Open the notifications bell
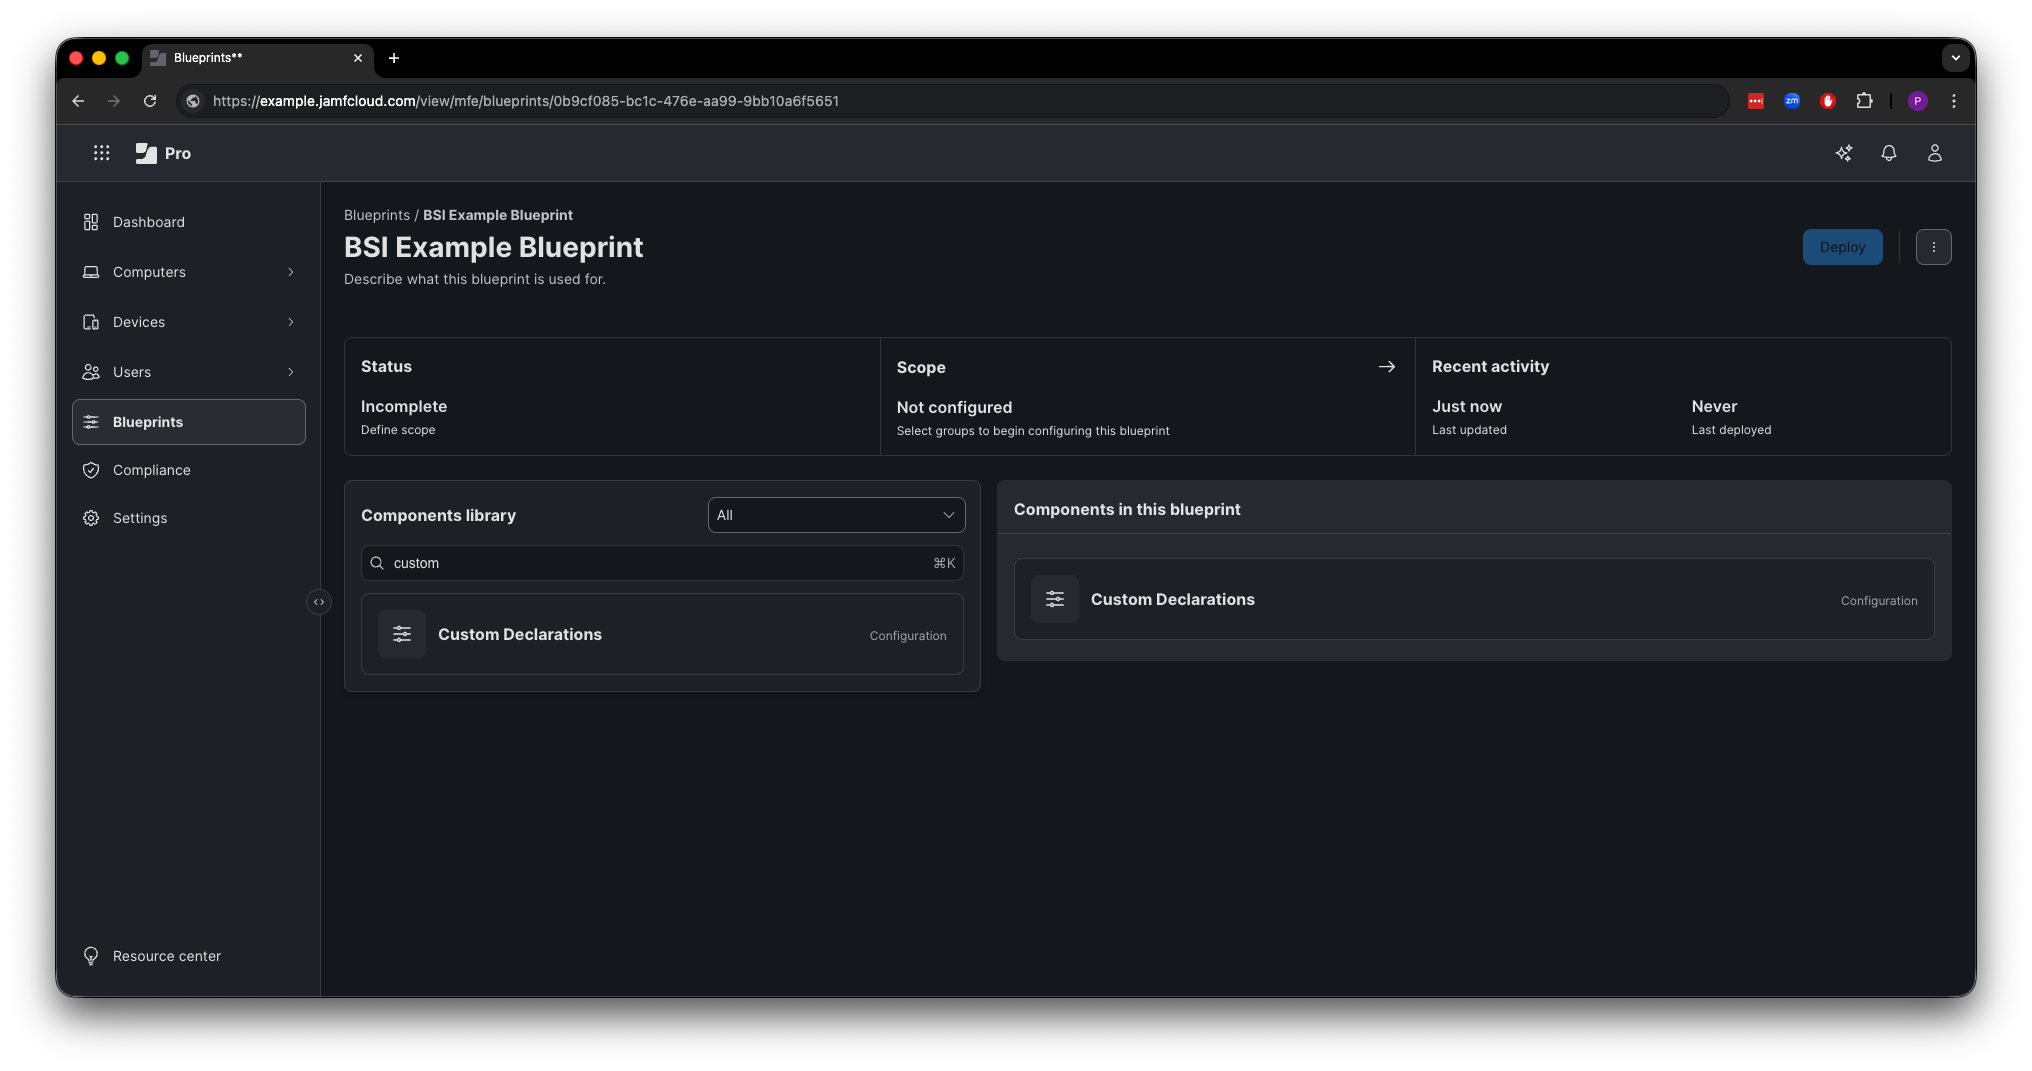 click(1889, 153)
